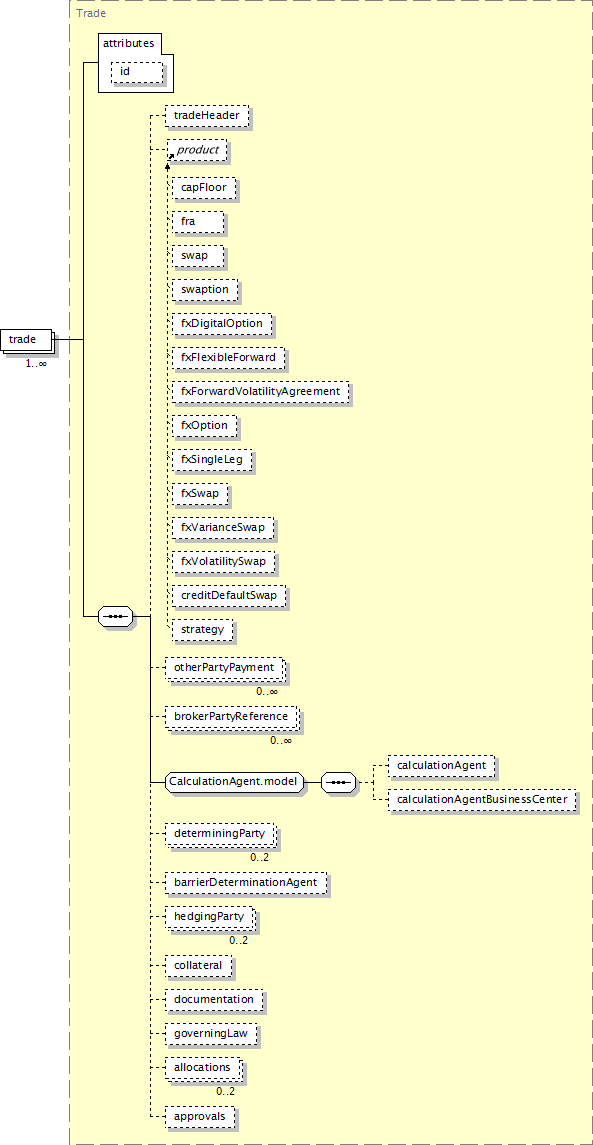Screen dimensions: 593x1145
Task: Select the tradeHeader element
Action: (x=207, y=115)
